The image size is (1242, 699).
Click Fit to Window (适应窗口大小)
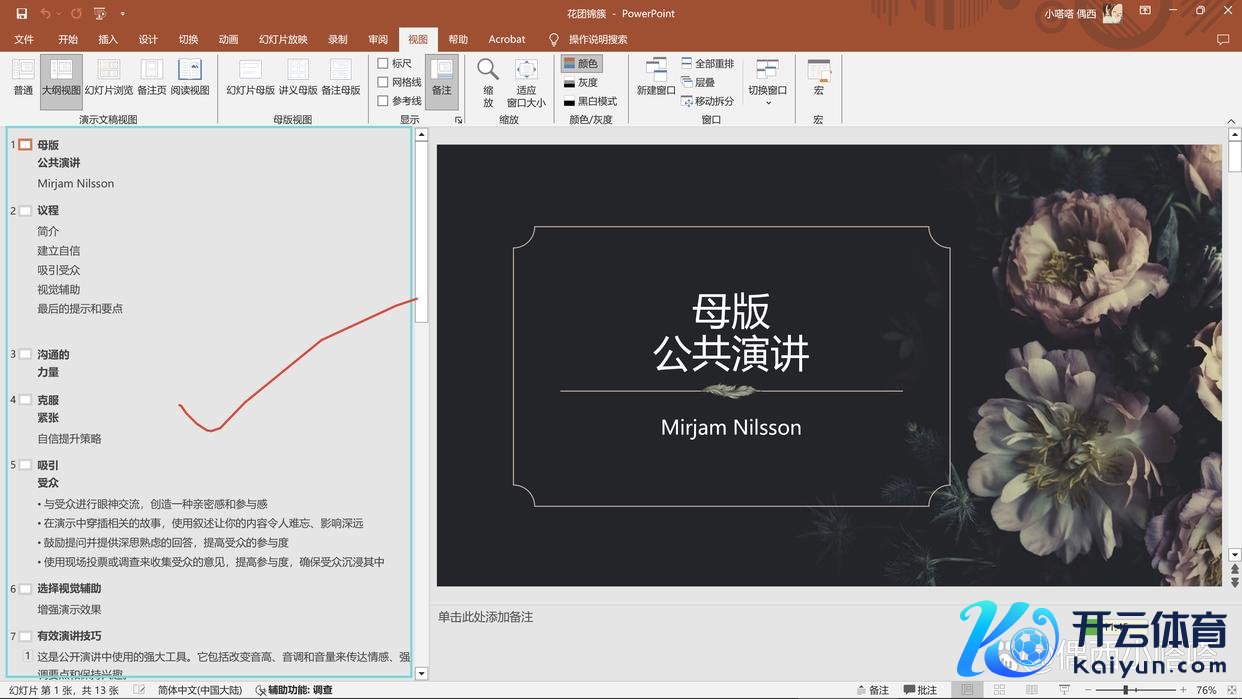pos(526,80)
